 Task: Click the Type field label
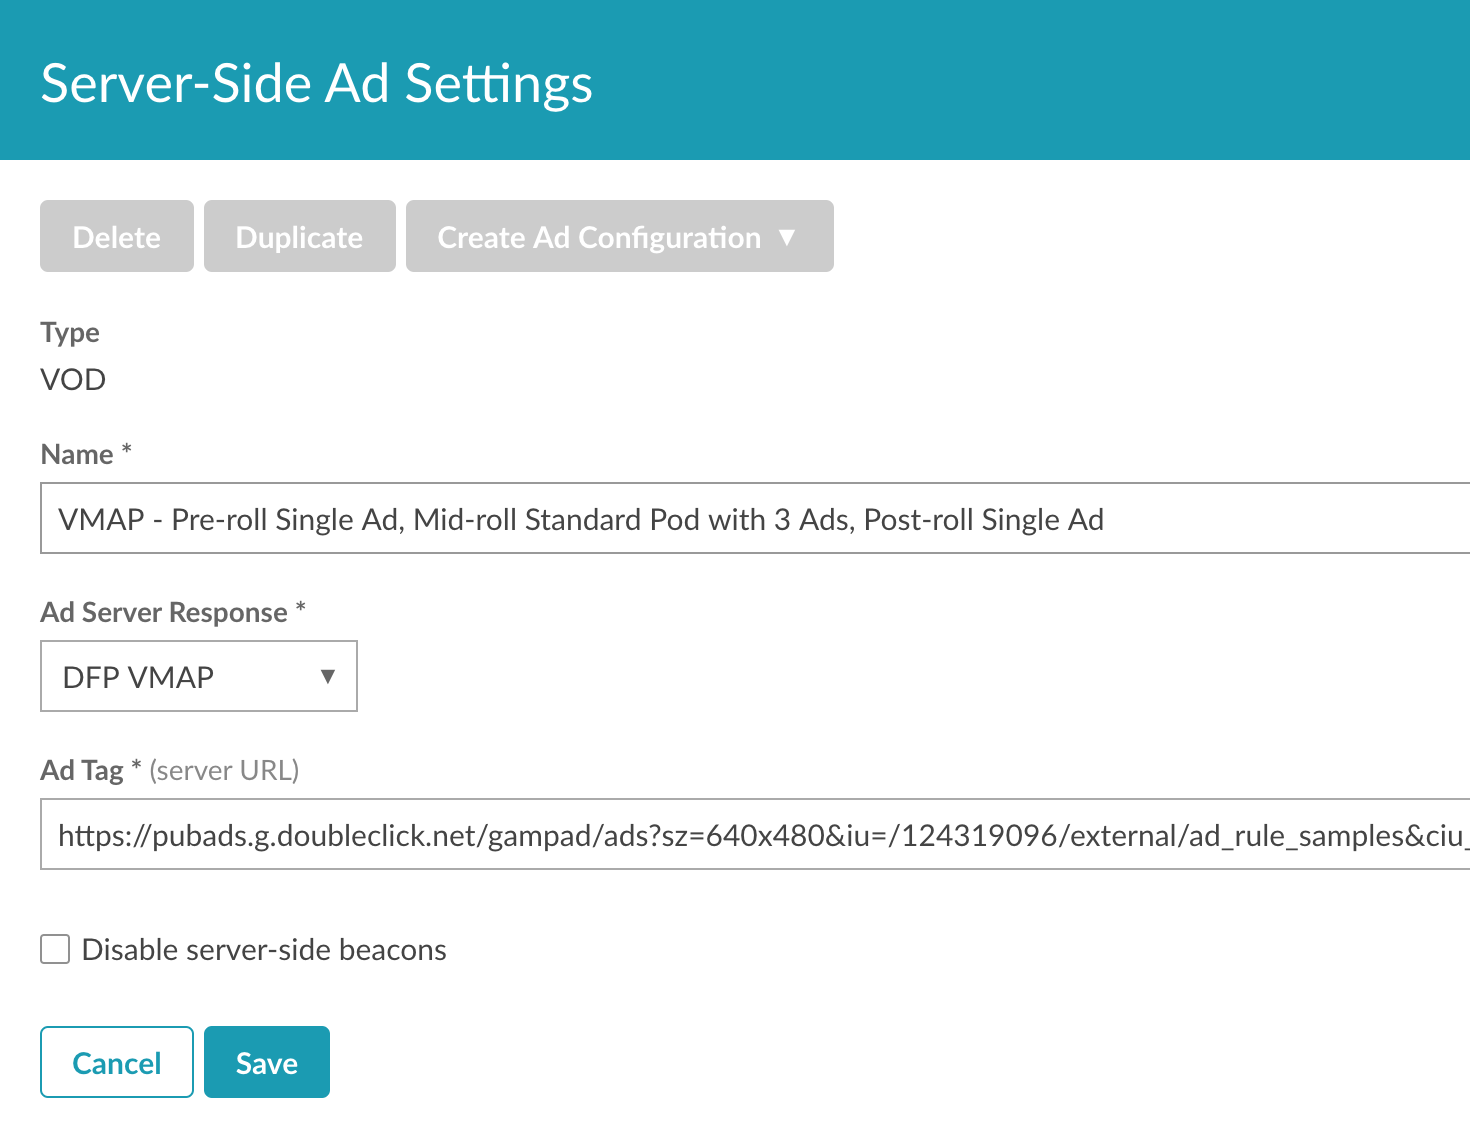(x=70, y=332)
